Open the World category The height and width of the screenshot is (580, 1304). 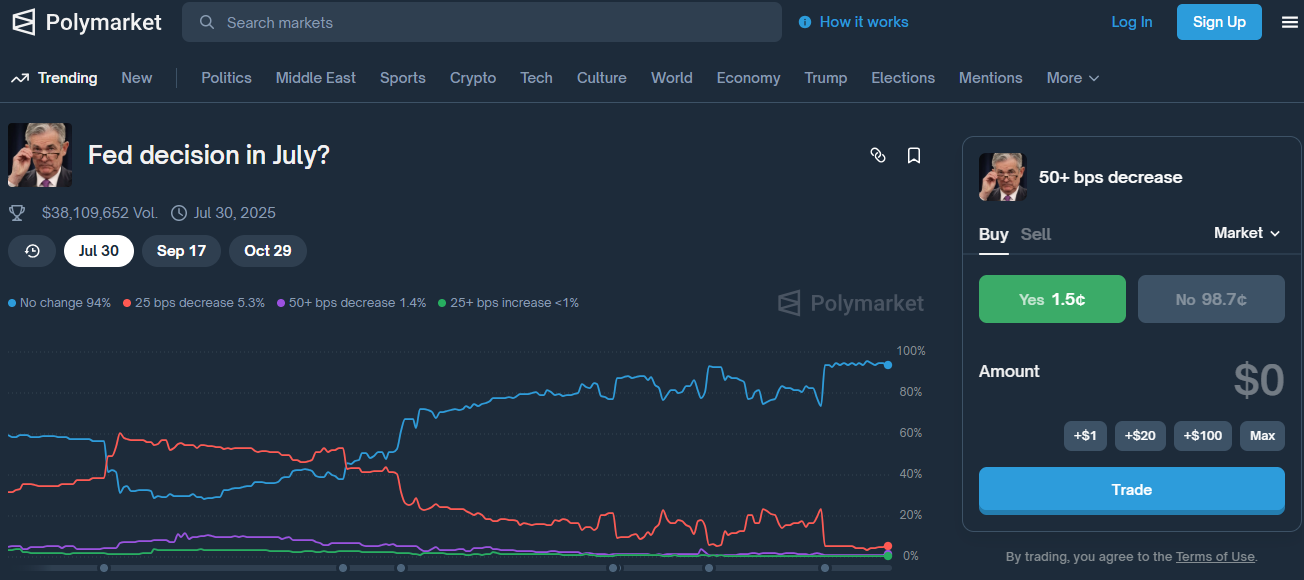pyautogui.click(x=672, y=78)
